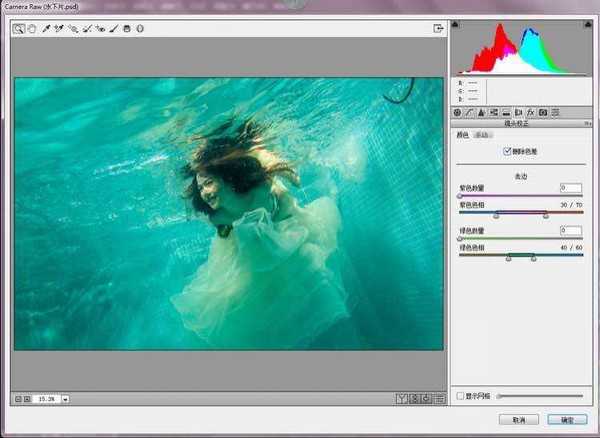Open the zoom level dropdown
Screen dimensions: 600x438
point(65,398)
